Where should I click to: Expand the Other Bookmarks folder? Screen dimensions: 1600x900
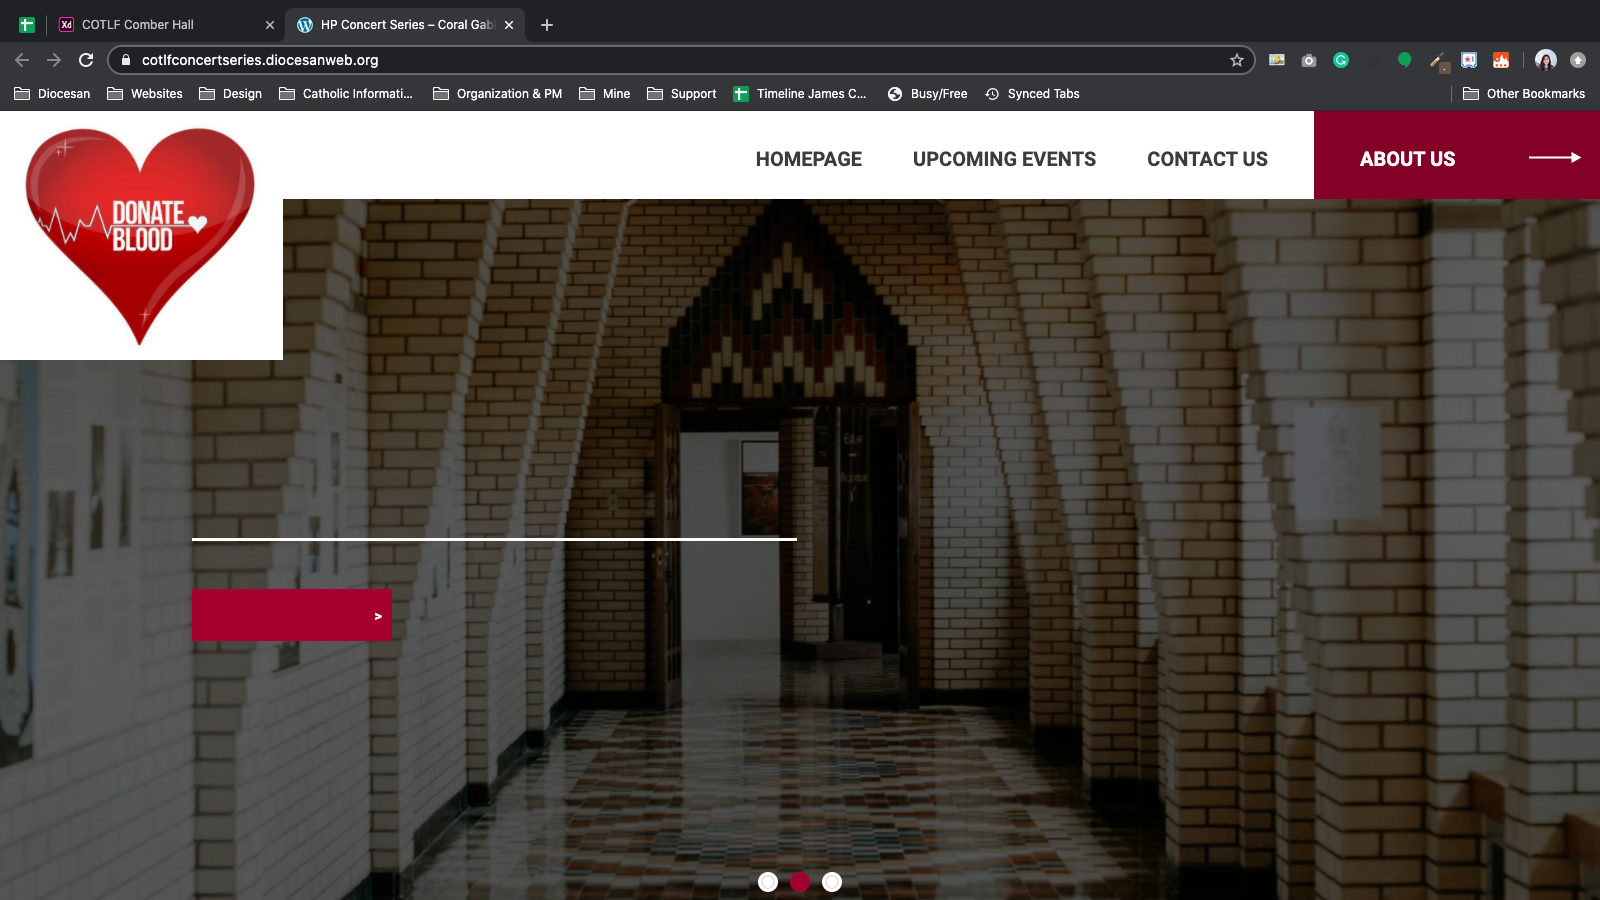click(x=1524, y=94)
